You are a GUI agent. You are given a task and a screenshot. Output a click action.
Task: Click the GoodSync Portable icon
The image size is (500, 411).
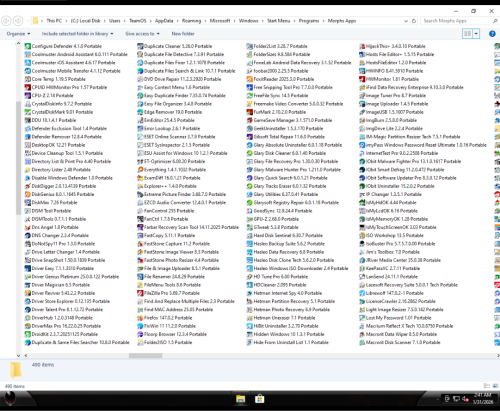tap(249, 211)
